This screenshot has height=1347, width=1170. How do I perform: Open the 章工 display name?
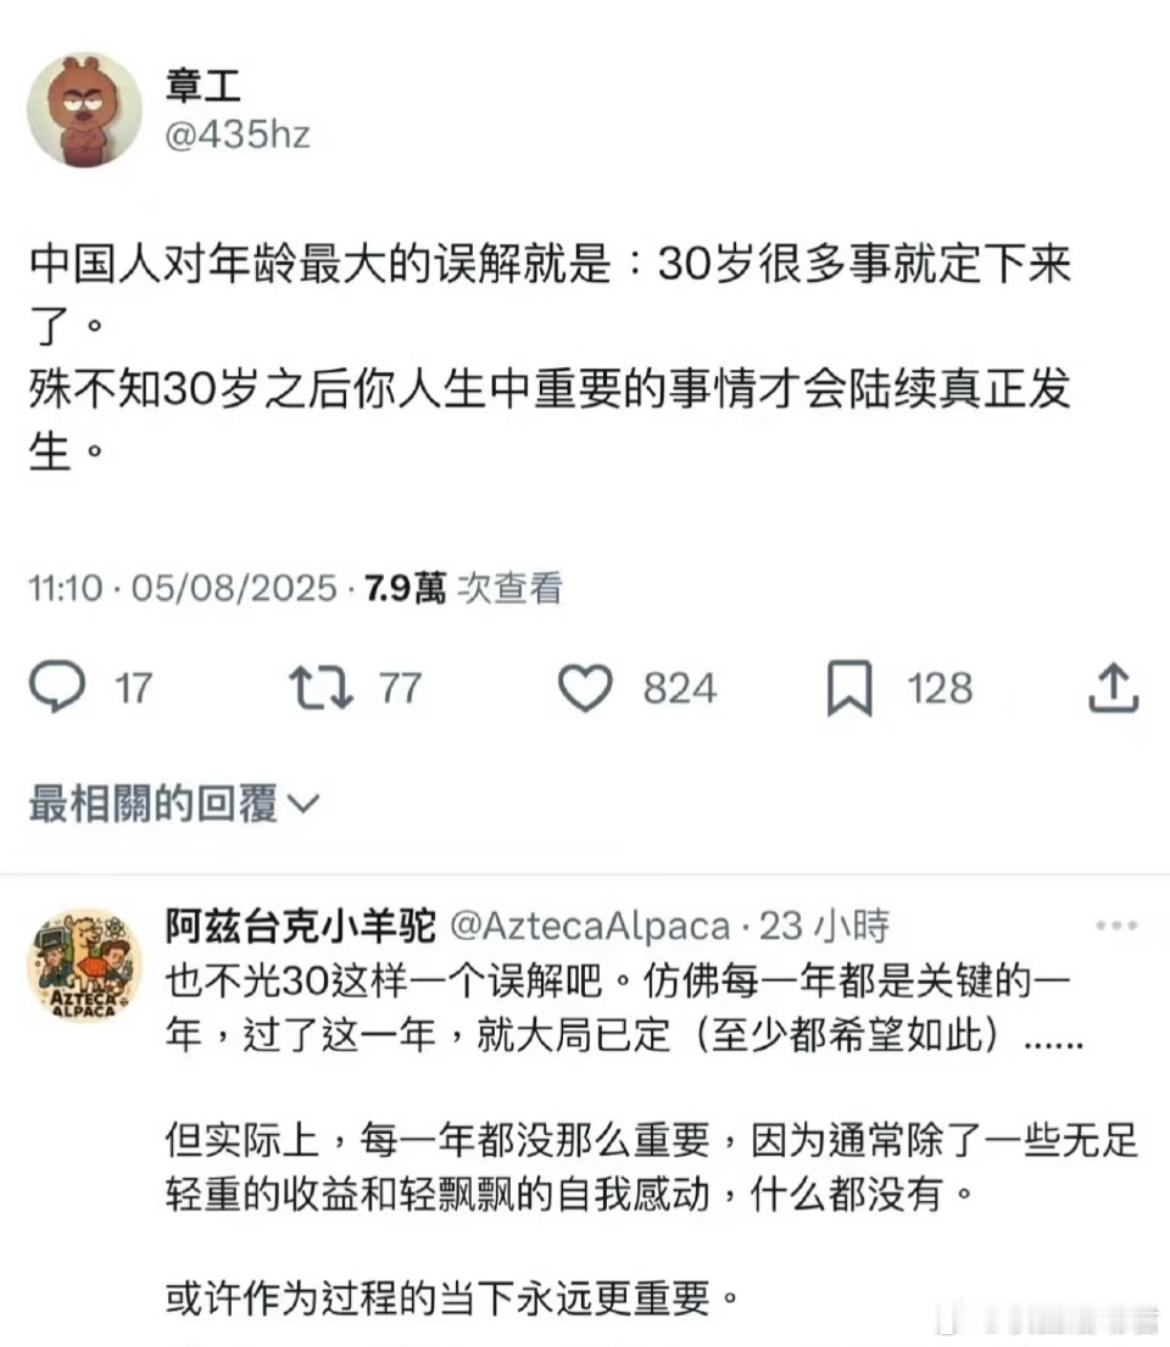(x=203, y=84)
